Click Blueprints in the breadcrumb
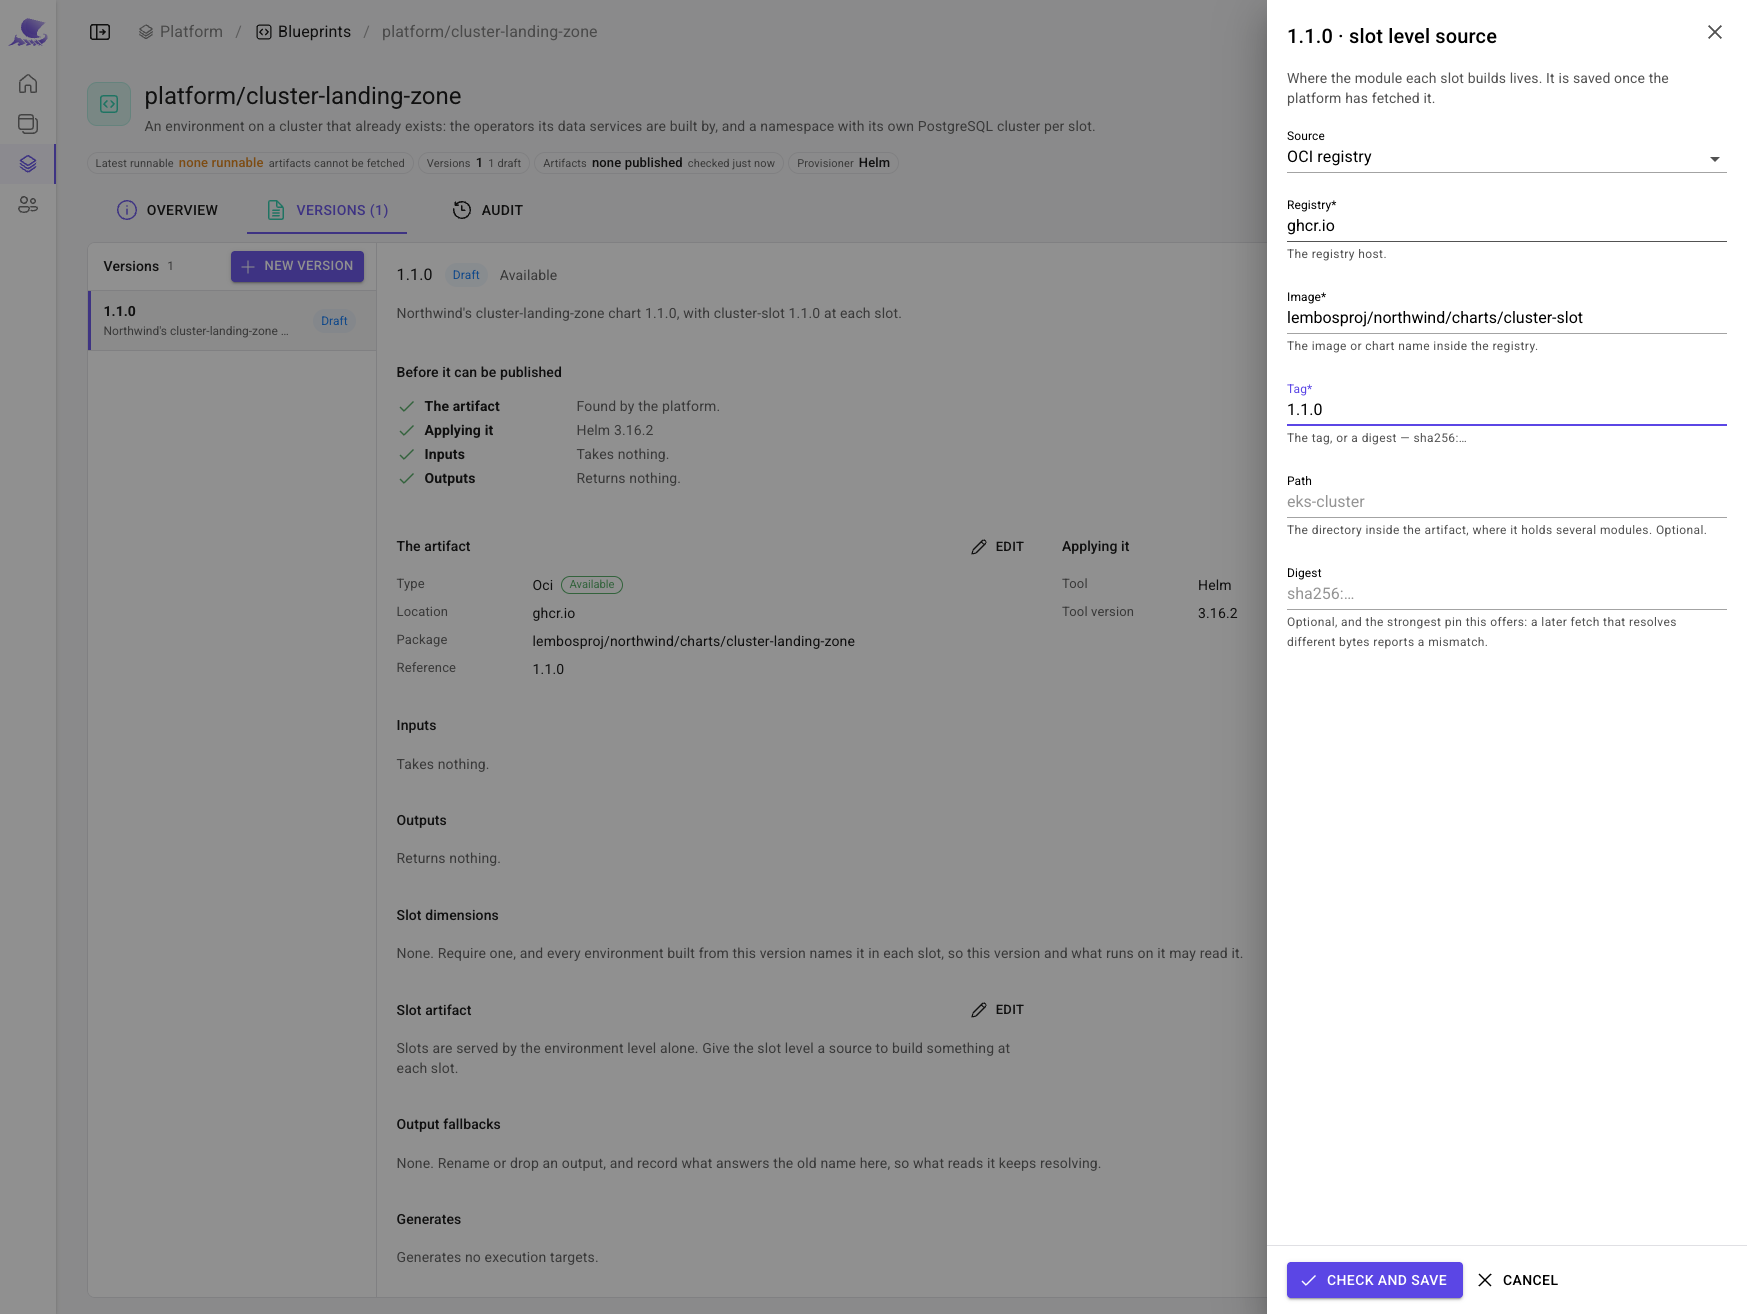The image size is (1747, 1314). click(x=304, y=32)
